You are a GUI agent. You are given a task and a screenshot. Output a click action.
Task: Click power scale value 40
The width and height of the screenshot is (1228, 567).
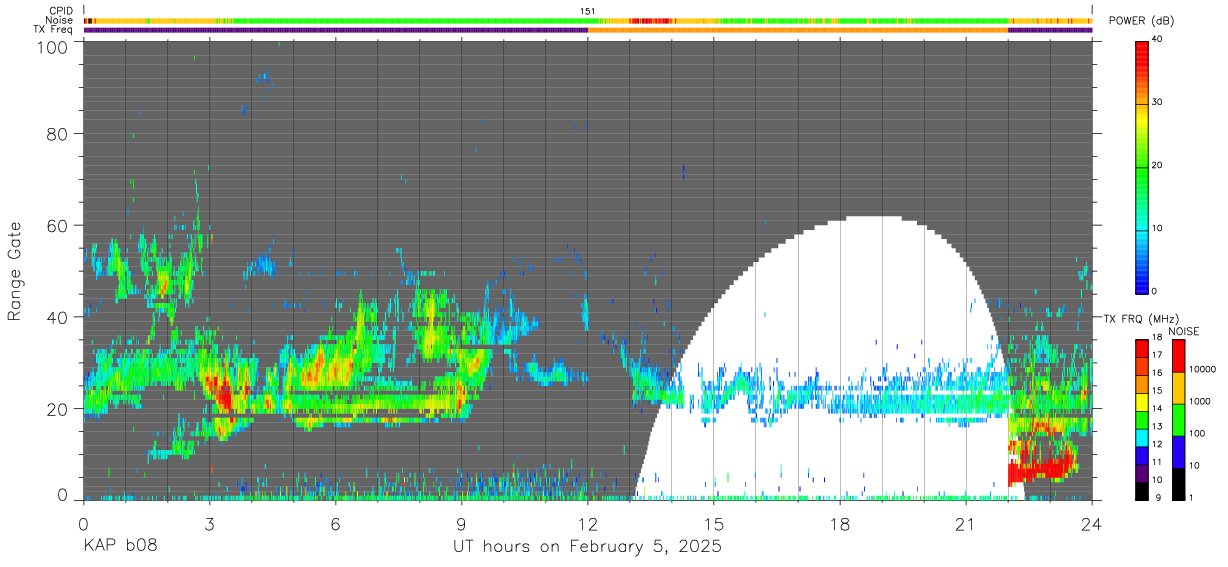click(x=1157, y=40)
